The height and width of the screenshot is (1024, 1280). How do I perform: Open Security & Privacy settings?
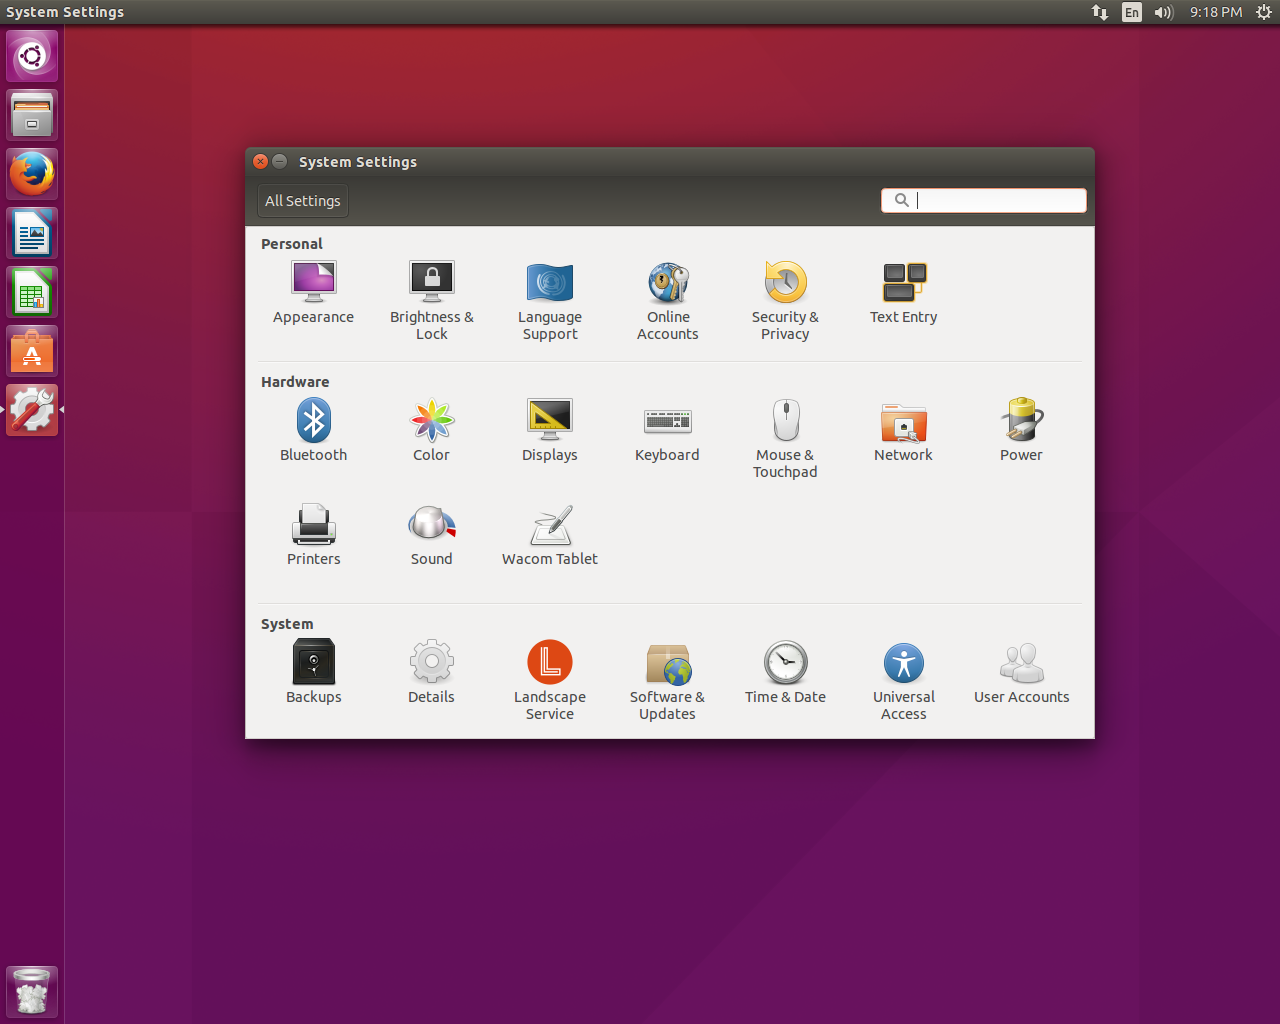point(785,301)
